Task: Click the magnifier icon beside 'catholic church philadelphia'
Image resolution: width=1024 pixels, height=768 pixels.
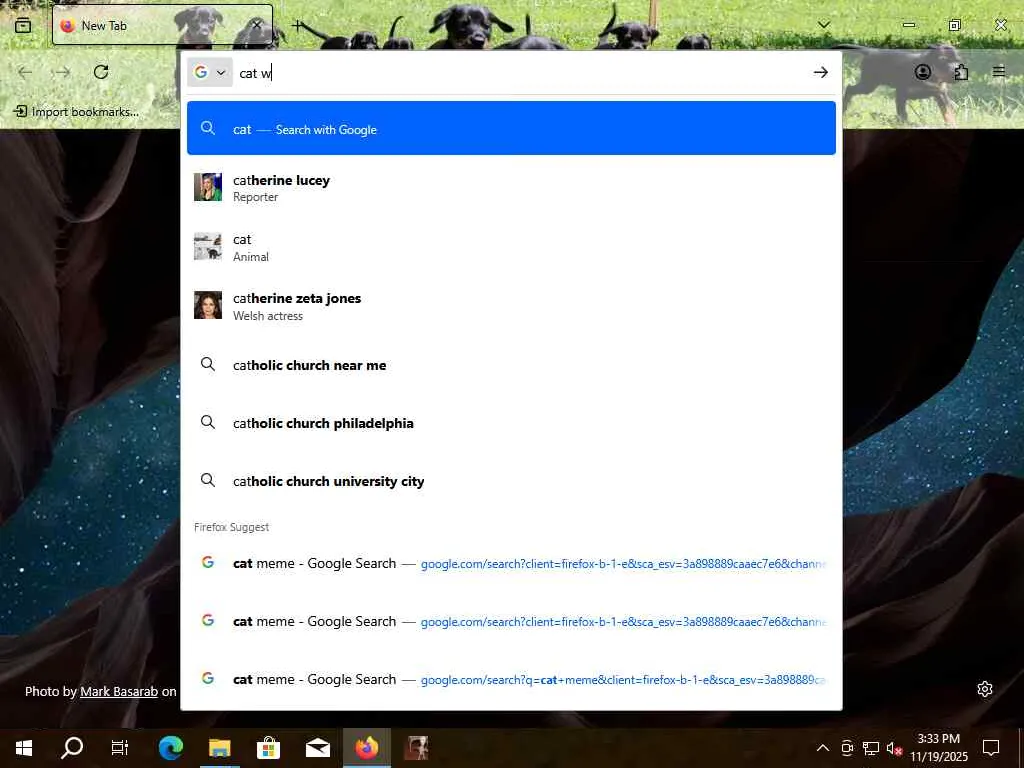Action: [208, 423]
